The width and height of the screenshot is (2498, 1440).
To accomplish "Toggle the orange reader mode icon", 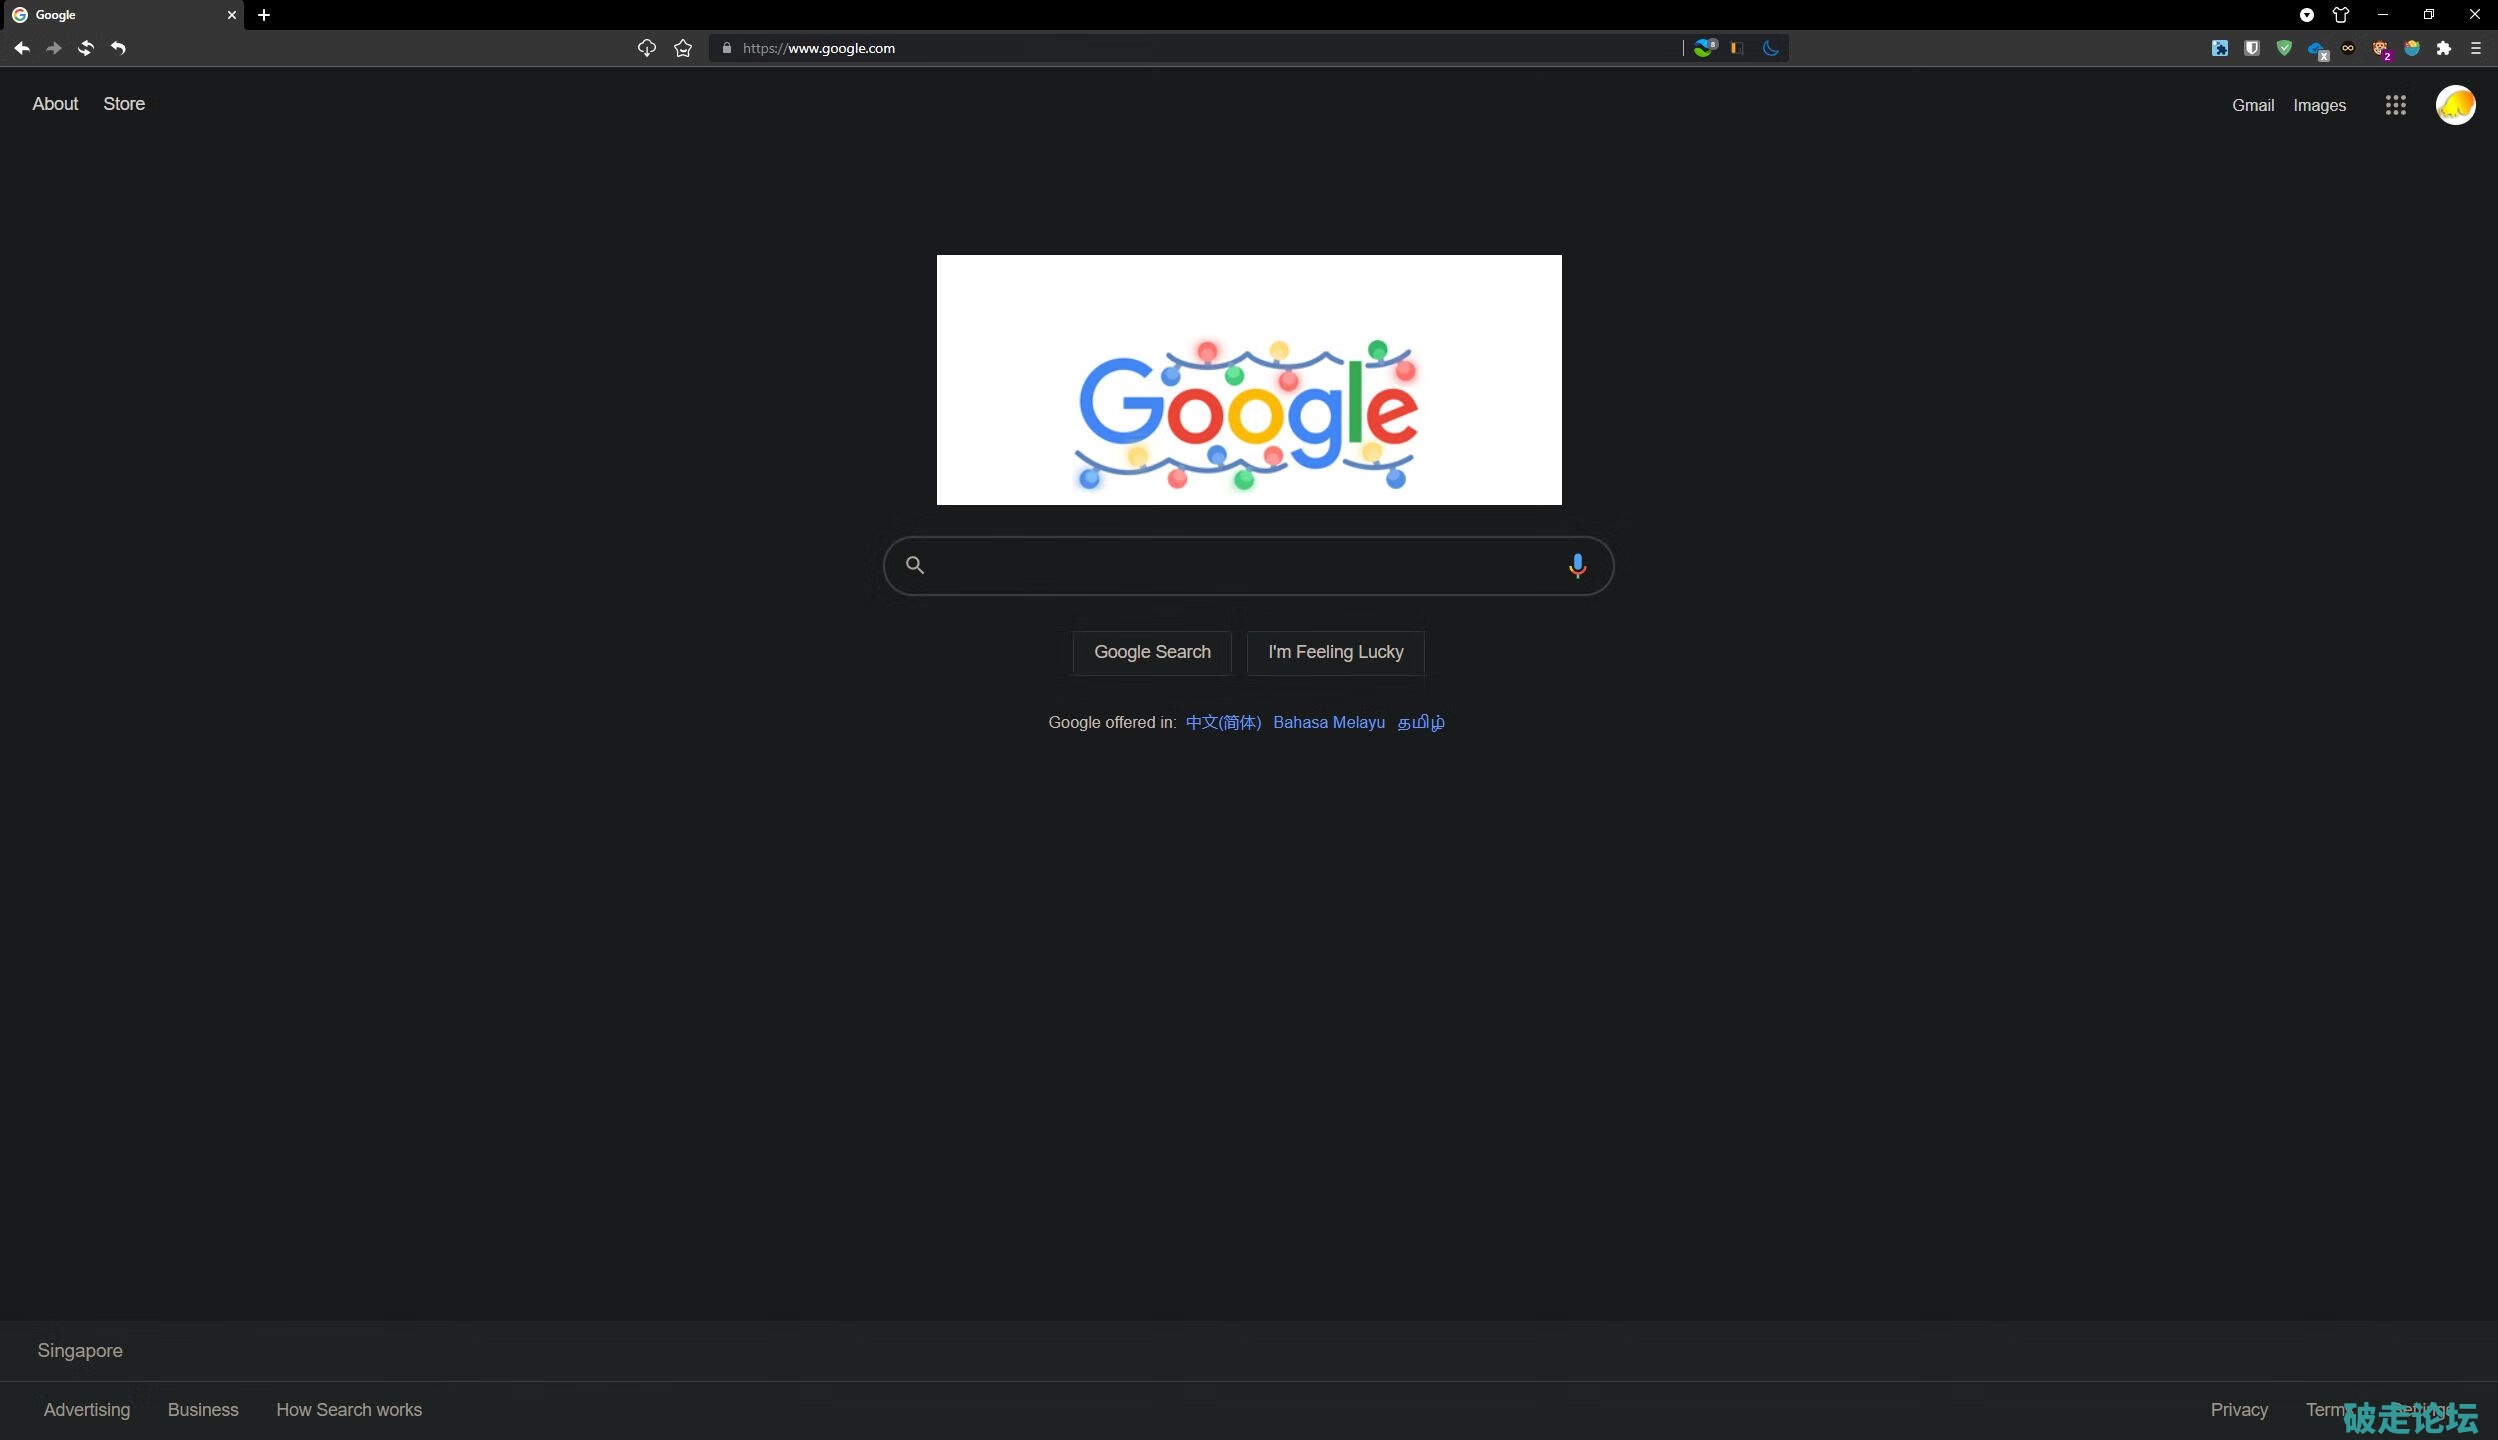I will point(1737,48).
